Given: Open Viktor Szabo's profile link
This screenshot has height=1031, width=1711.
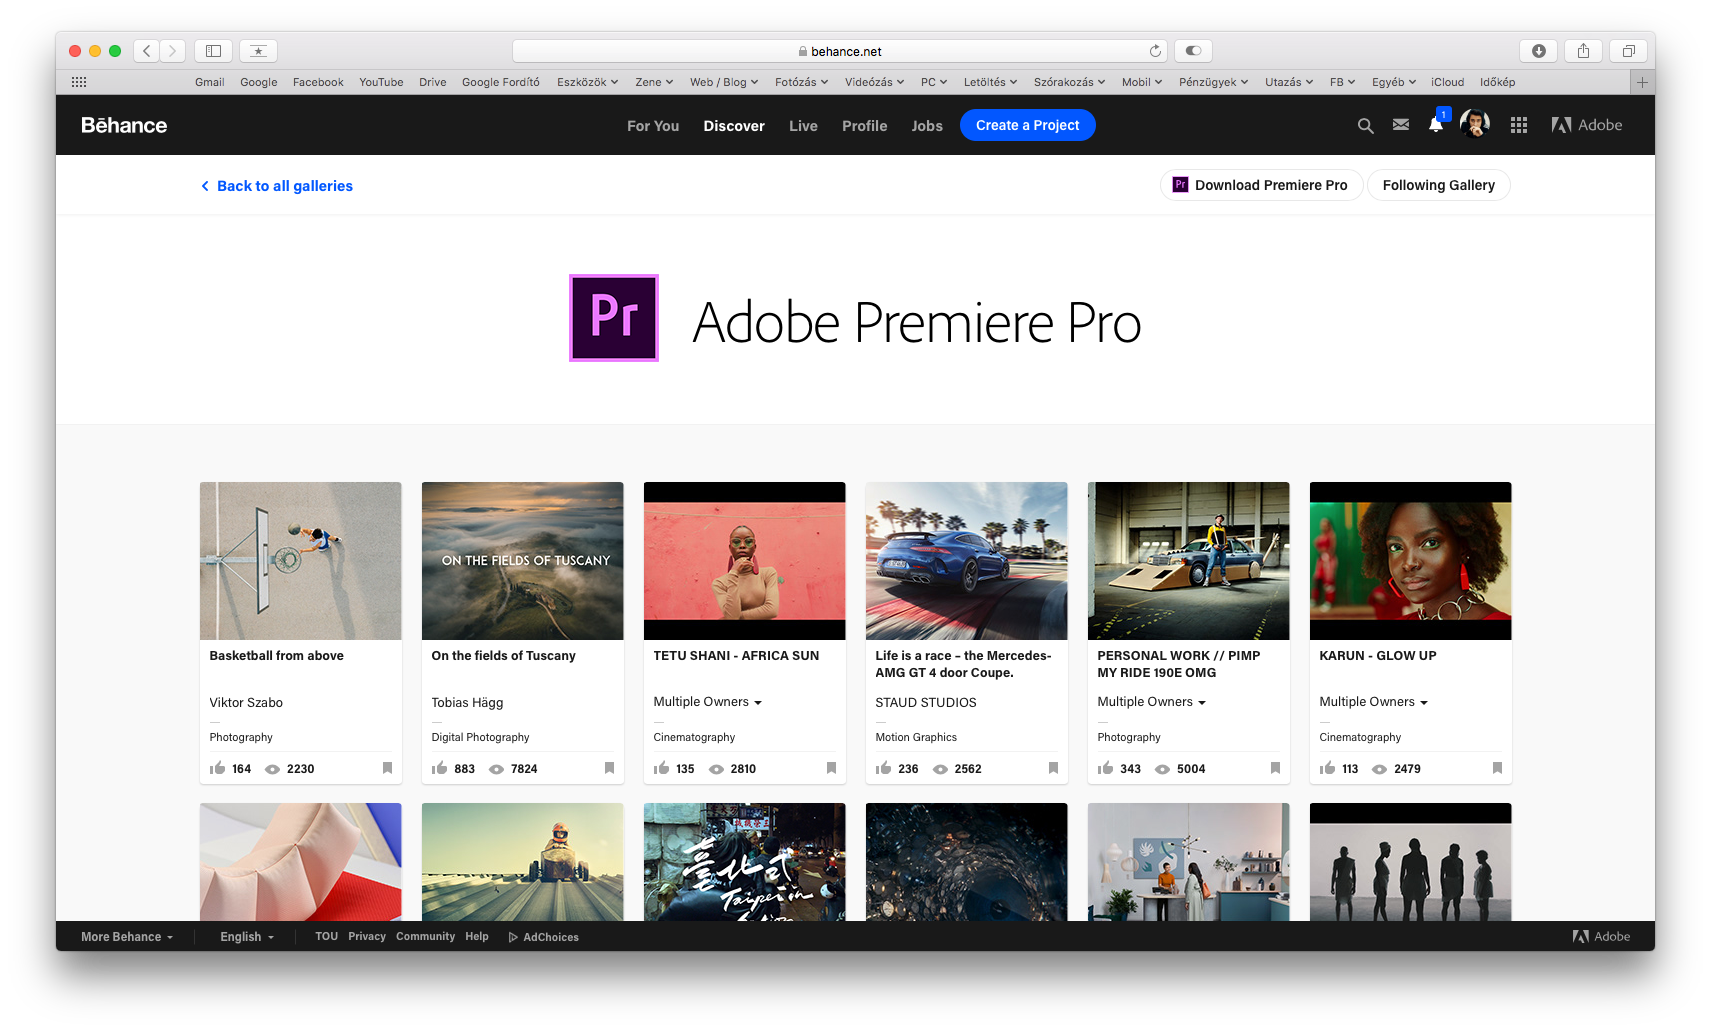Looking at the screenshot, I should click(x=246, y=703).
